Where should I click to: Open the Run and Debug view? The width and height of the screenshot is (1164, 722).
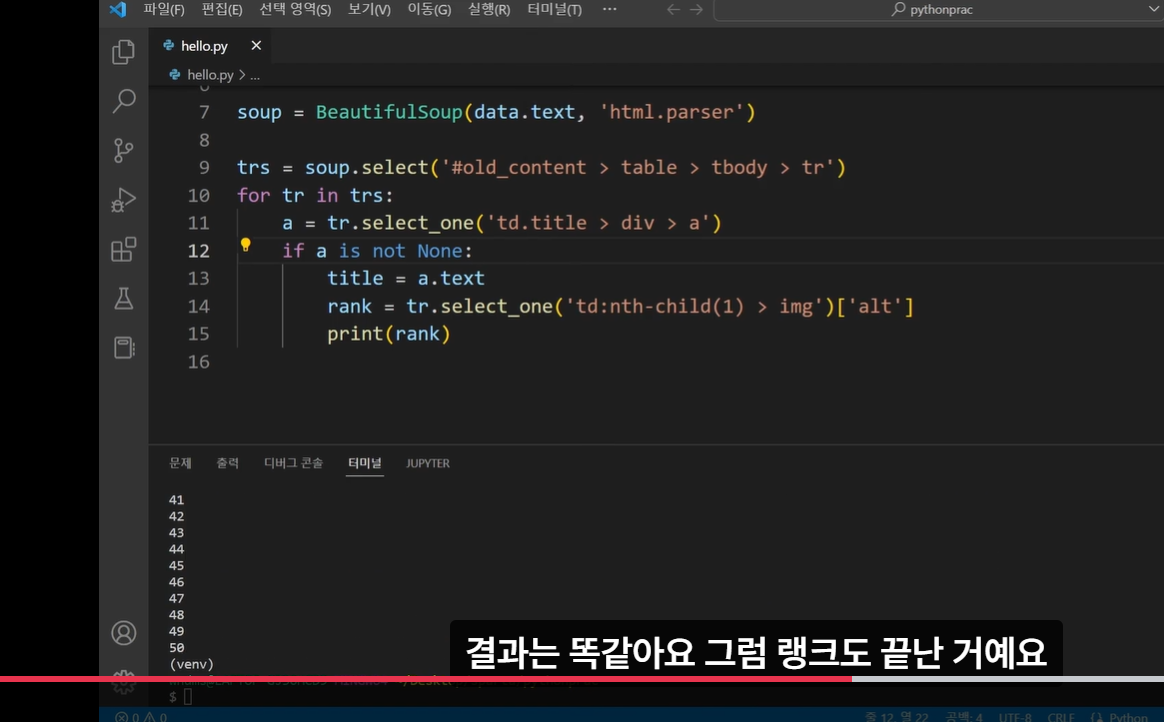tap(123, 200)
